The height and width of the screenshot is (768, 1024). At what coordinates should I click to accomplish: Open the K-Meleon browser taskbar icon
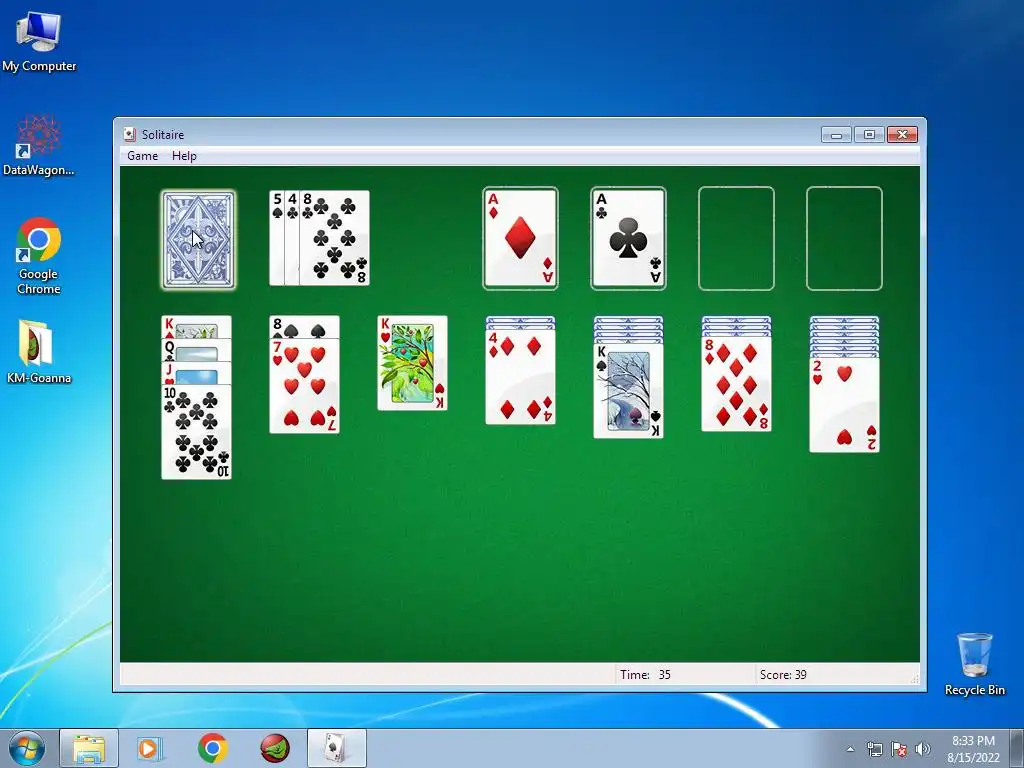(275, 748)
